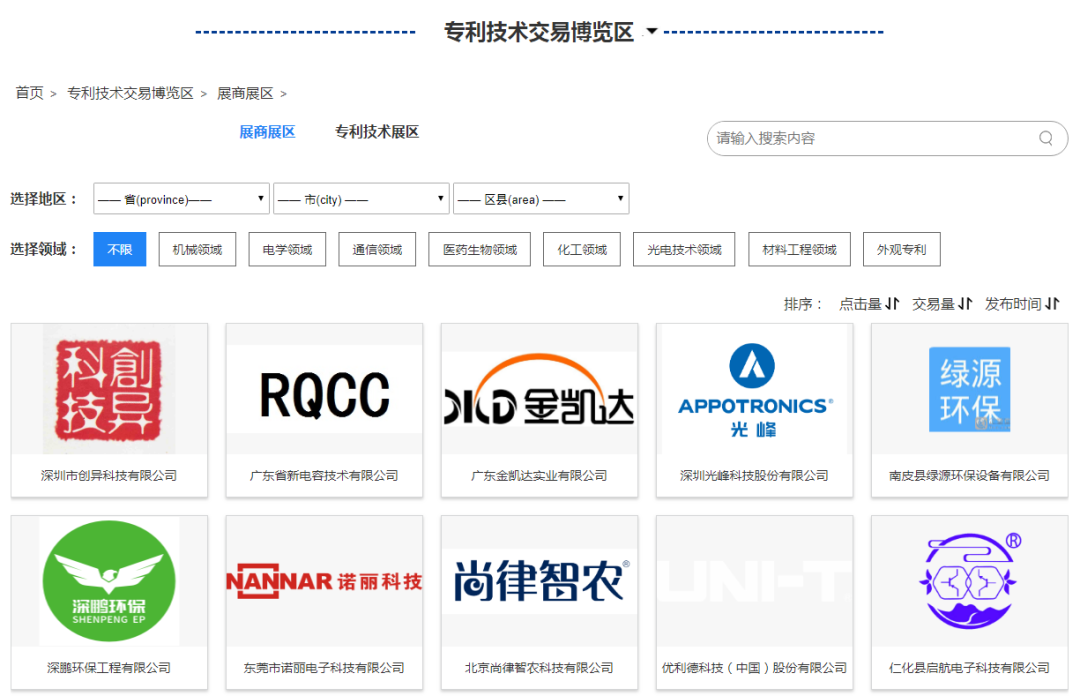Open the 深鹏环保 green eagle logo
The height and width of the screenshot is (696, 1080).
tap(109, 581)
